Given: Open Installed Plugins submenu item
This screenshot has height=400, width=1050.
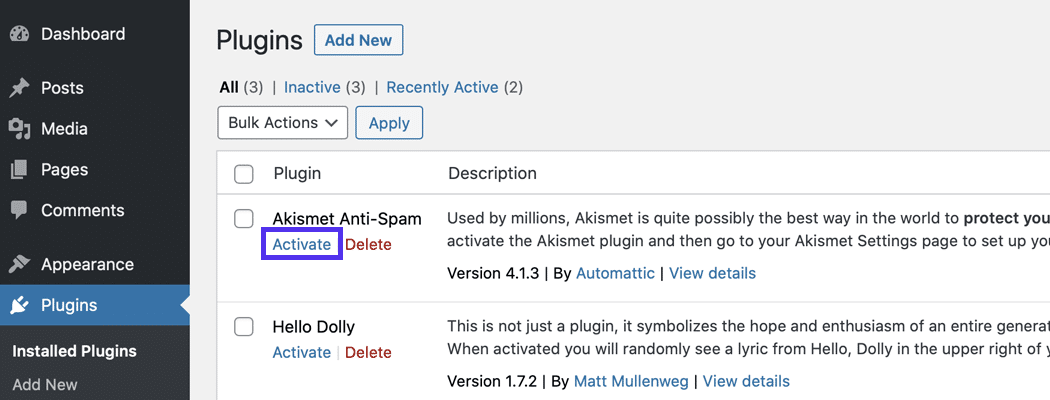Looking at the screenshot, I should (x=74, y=351).
